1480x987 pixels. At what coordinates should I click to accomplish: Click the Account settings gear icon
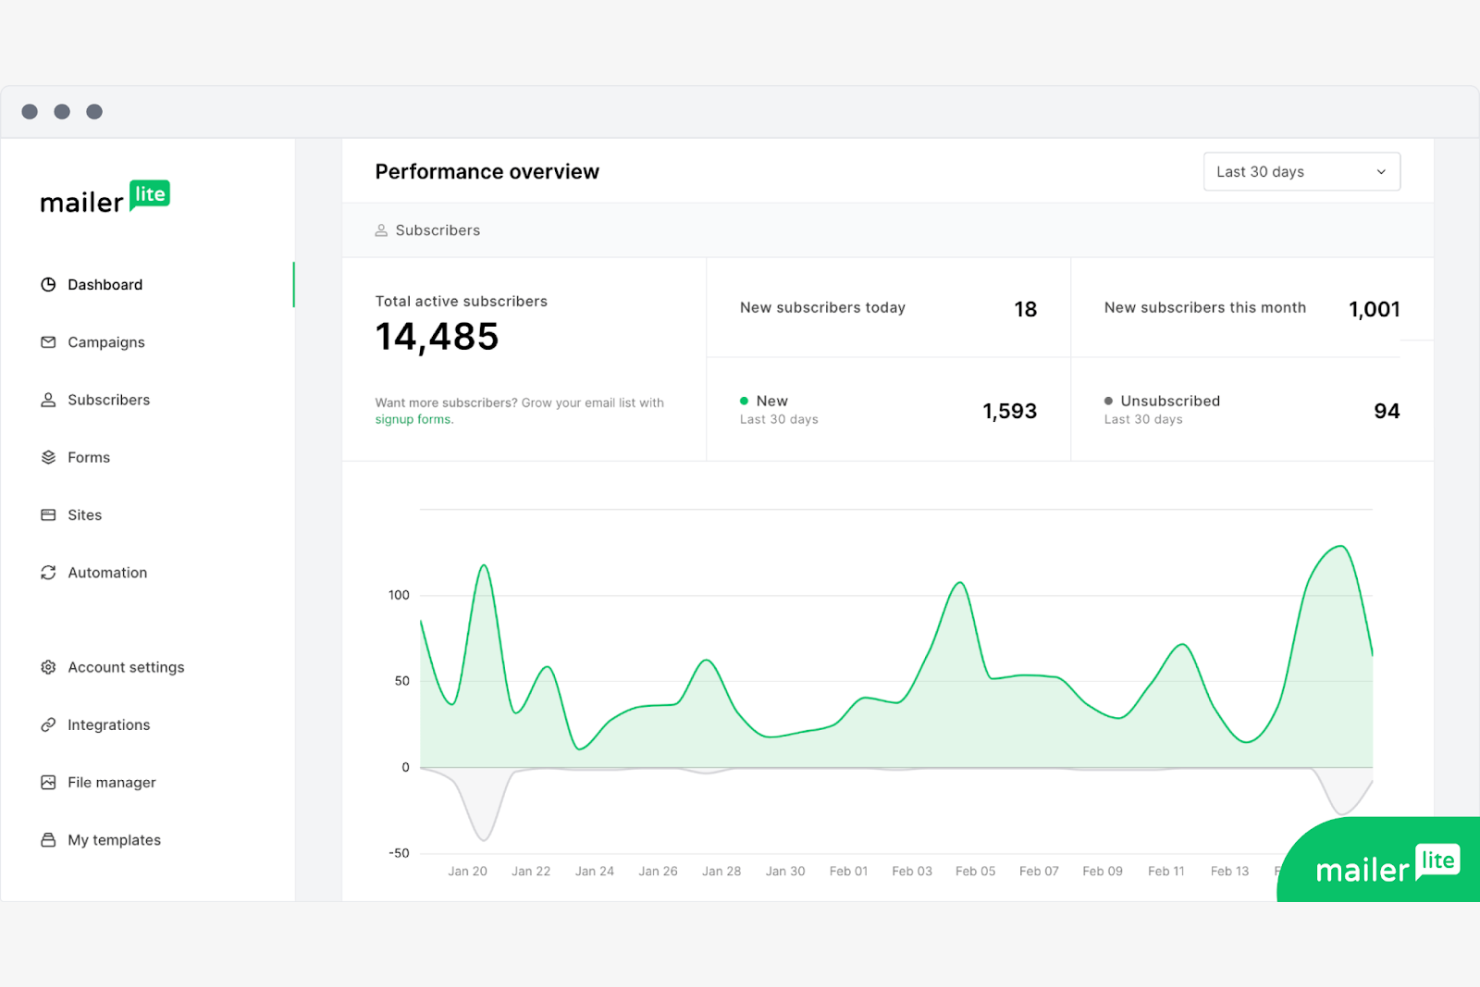48,667
